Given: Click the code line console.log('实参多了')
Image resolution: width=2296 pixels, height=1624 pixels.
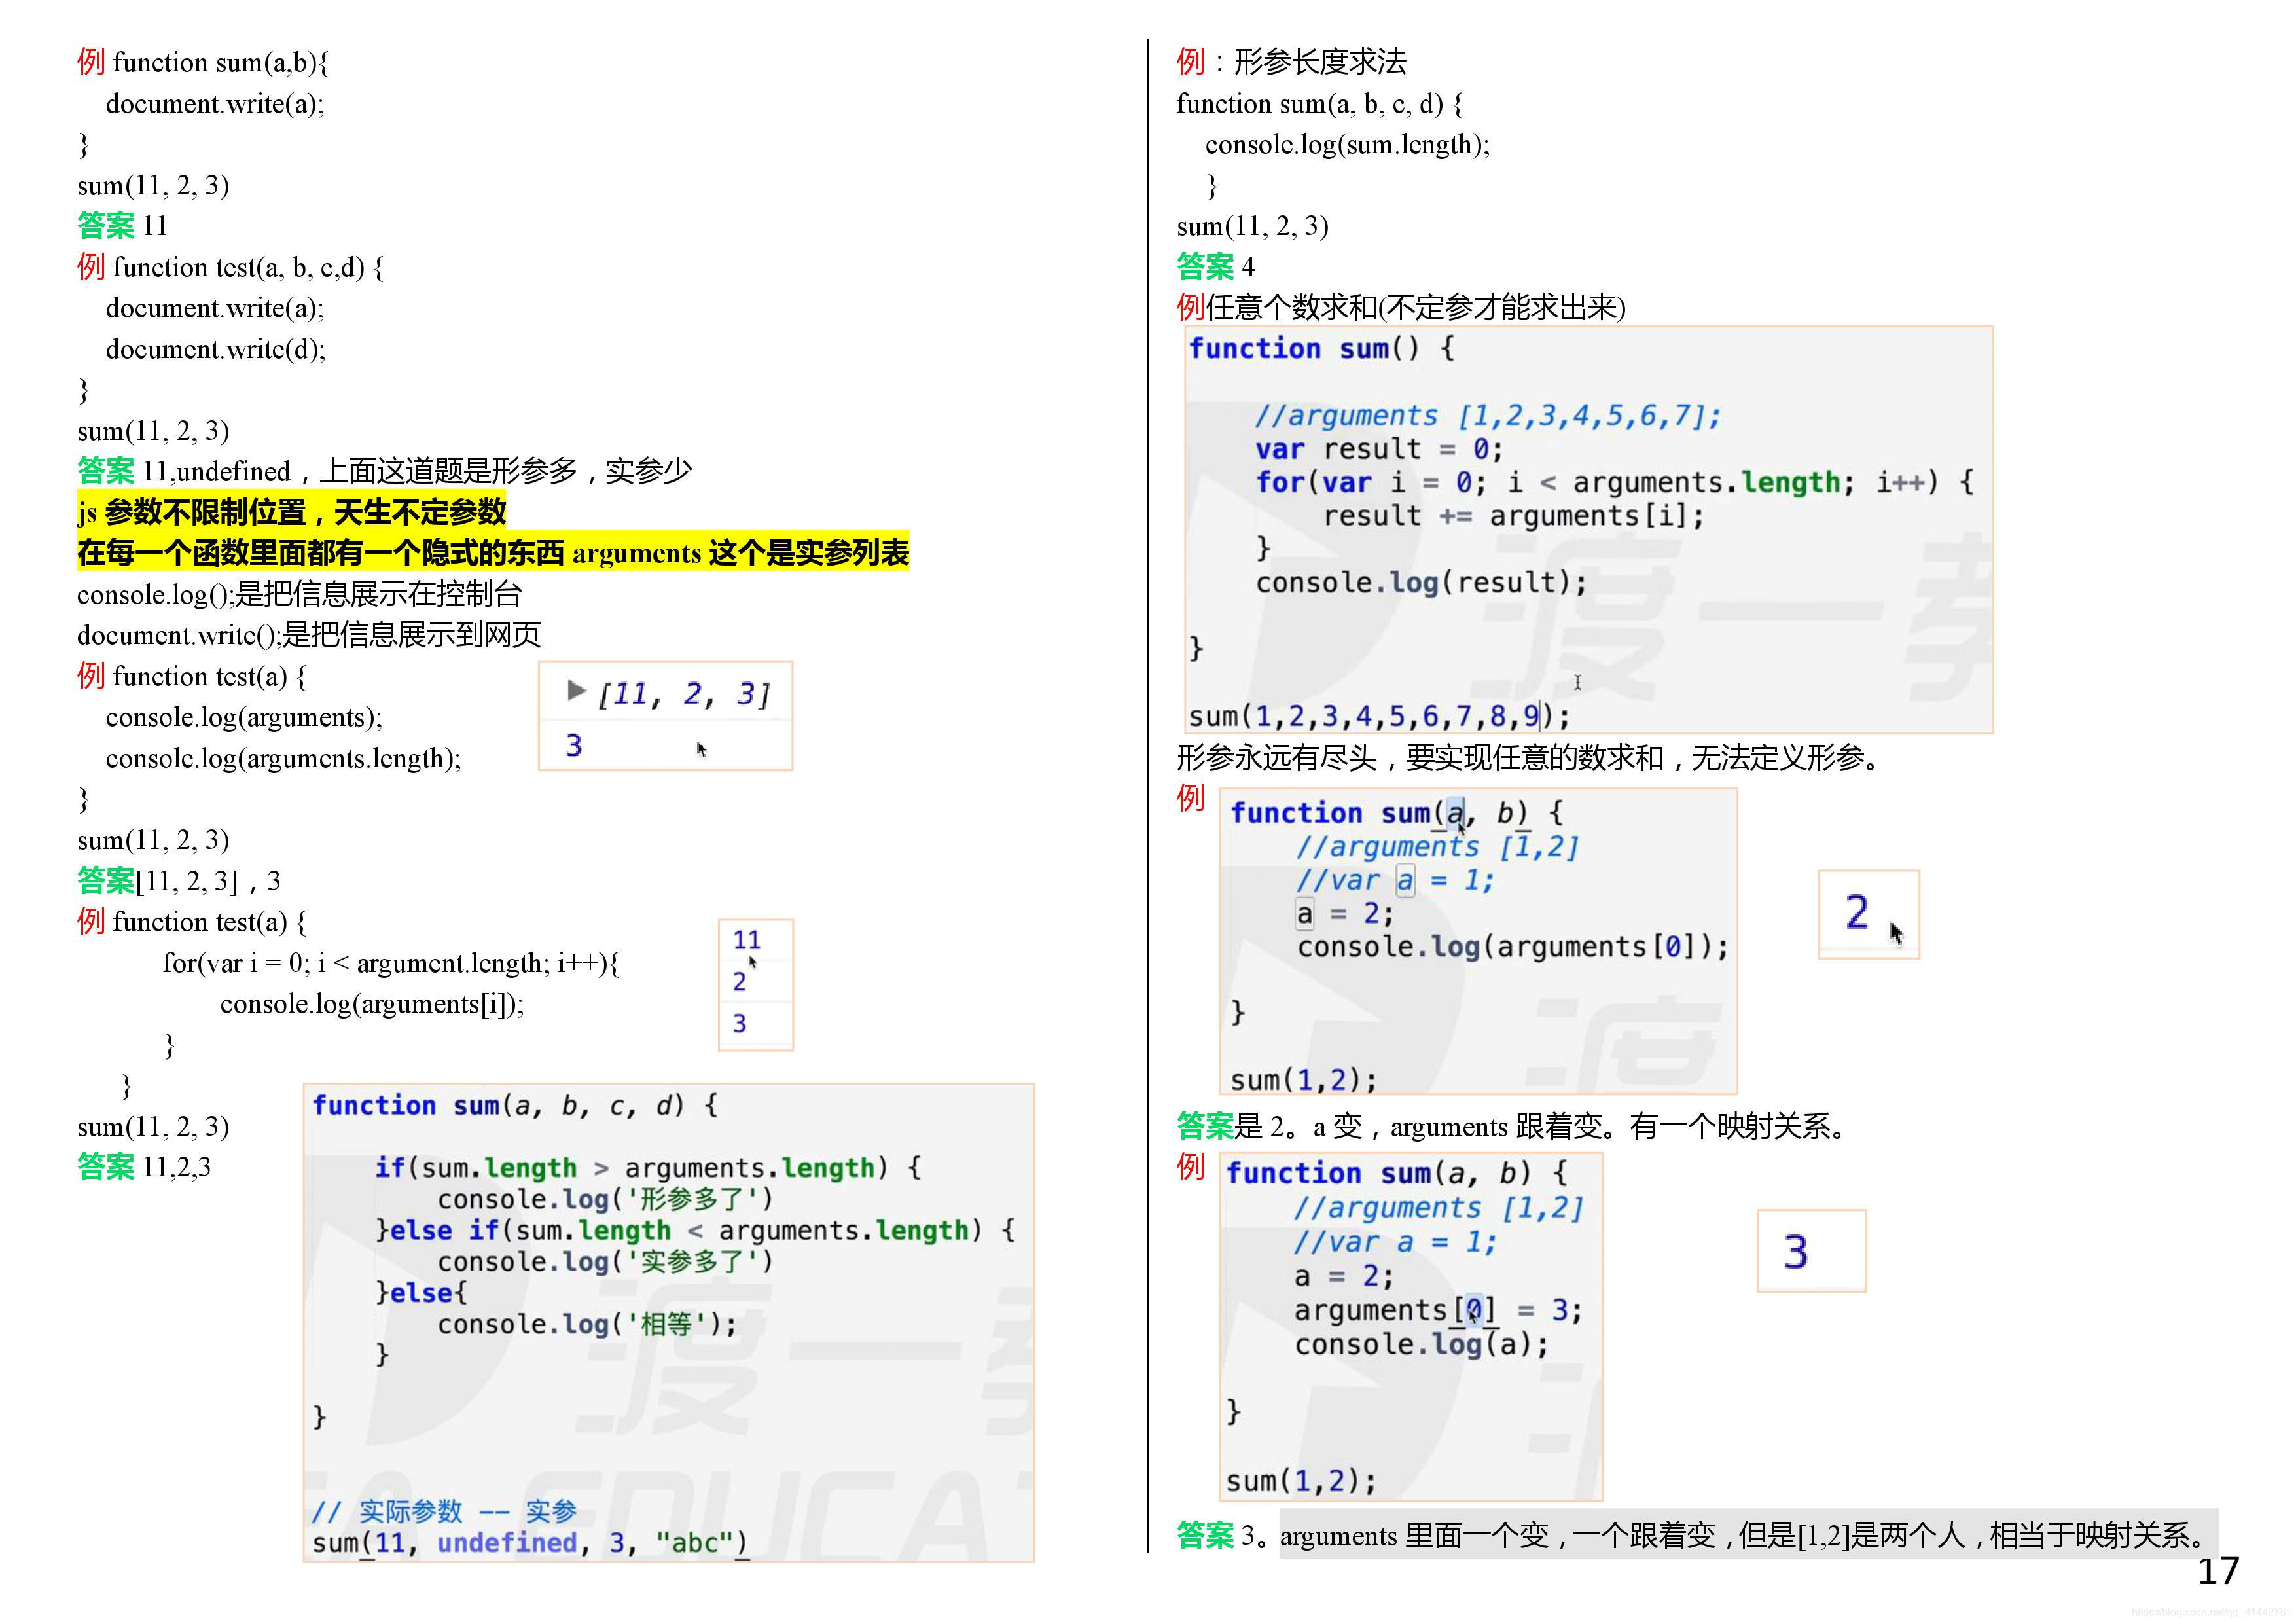Looking at the screenshot, I should coord(605,1262).
